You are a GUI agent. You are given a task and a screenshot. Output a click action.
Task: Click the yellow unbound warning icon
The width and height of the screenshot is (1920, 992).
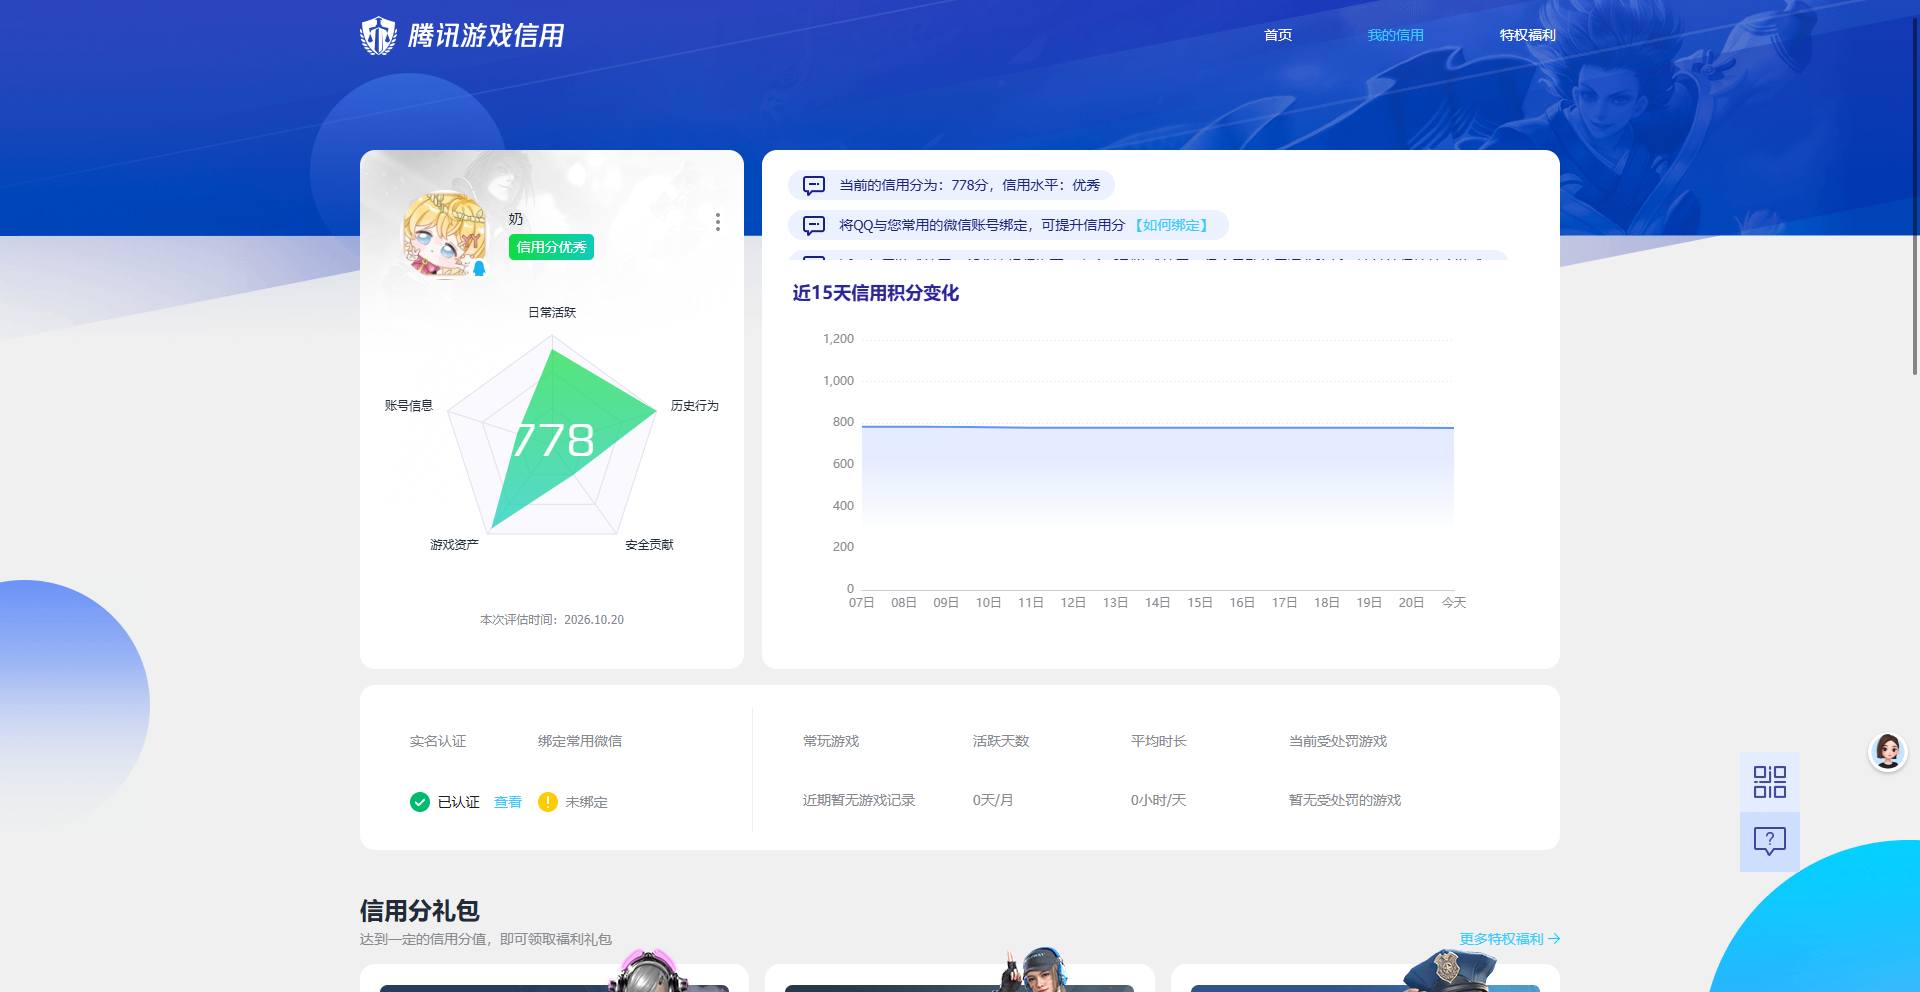click(547, 802)
